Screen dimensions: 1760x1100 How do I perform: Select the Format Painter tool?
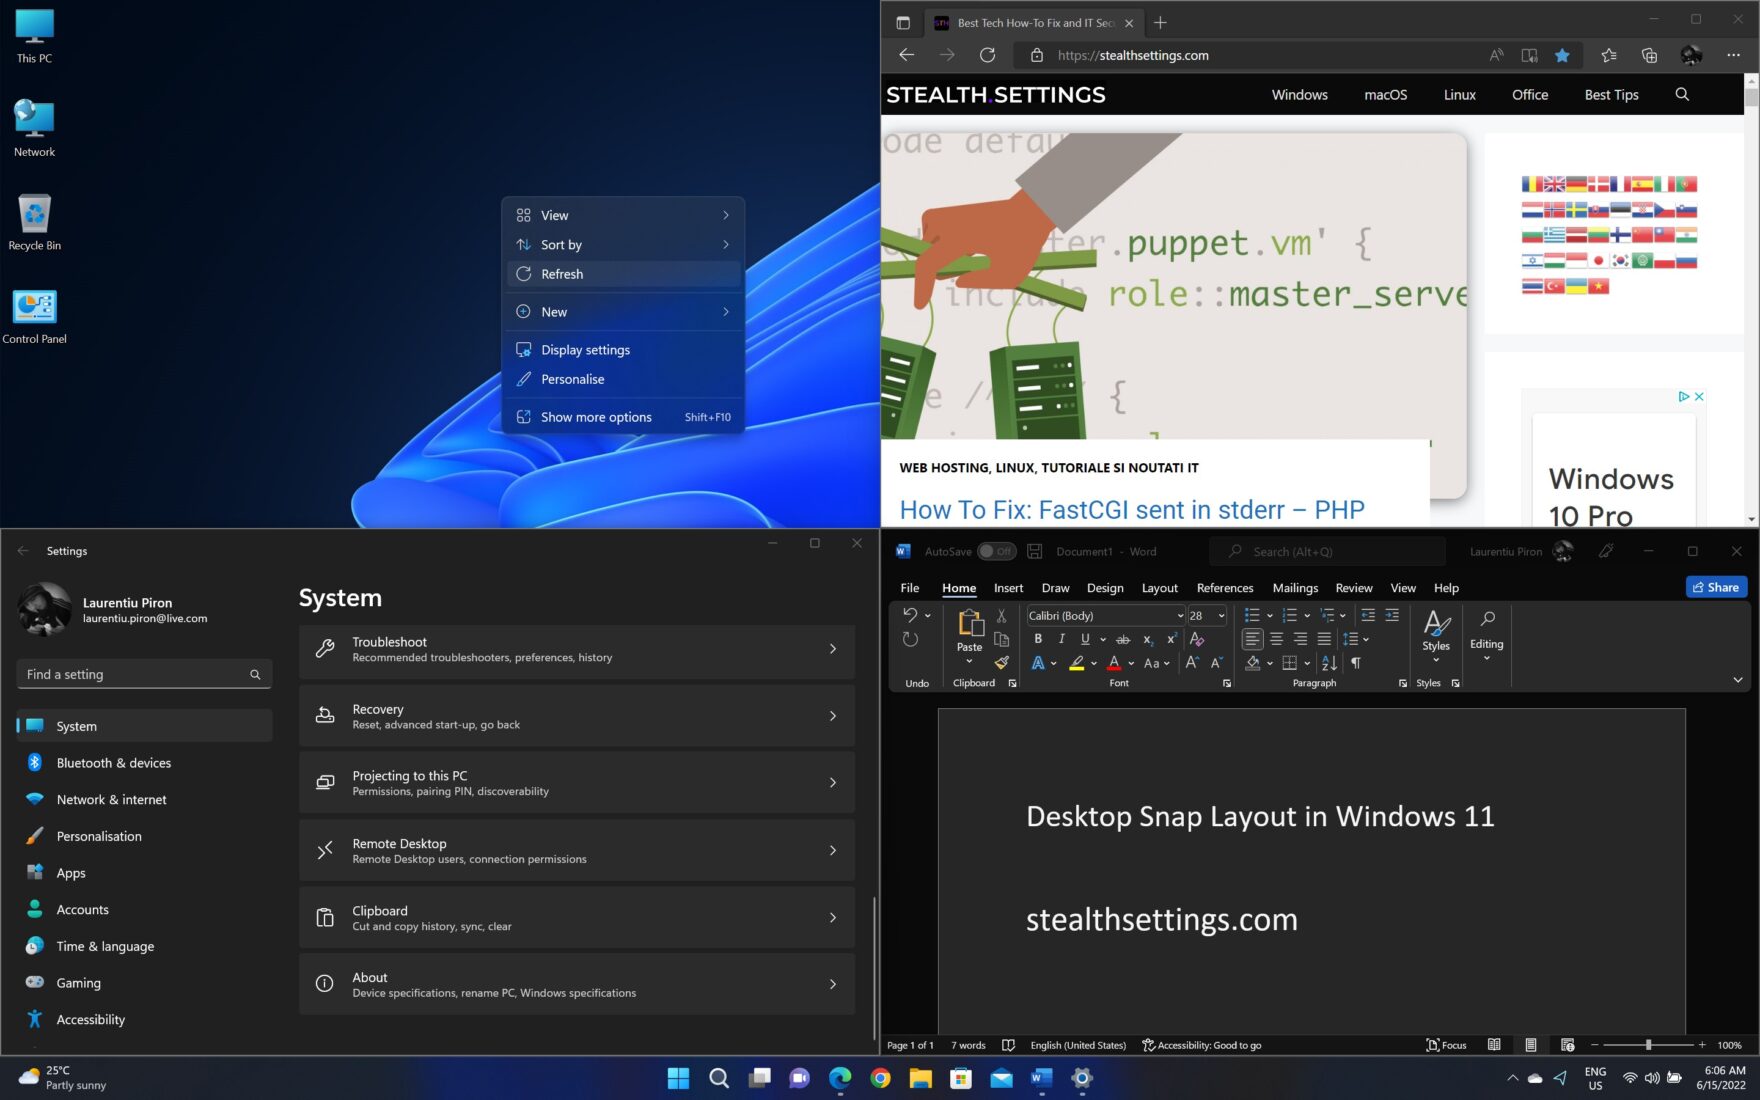(1002, 664)
